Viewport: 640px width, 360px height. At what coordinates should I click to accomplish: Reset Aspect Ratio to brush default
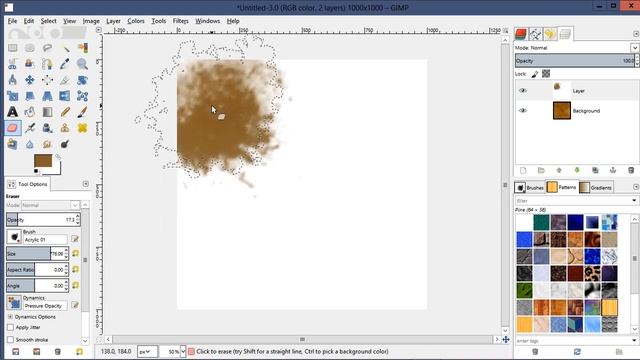pyautogui.click(x=76, y=269)
